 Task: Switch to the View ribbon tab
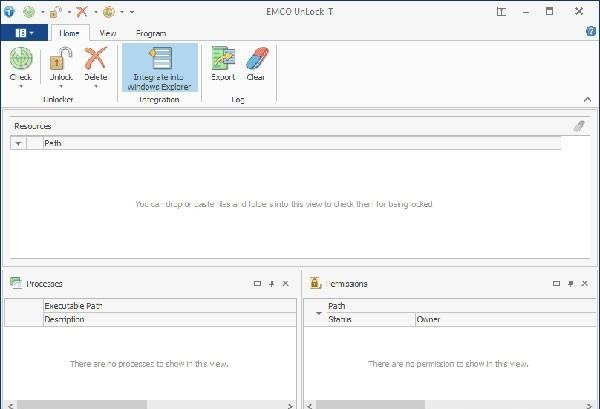108,33
